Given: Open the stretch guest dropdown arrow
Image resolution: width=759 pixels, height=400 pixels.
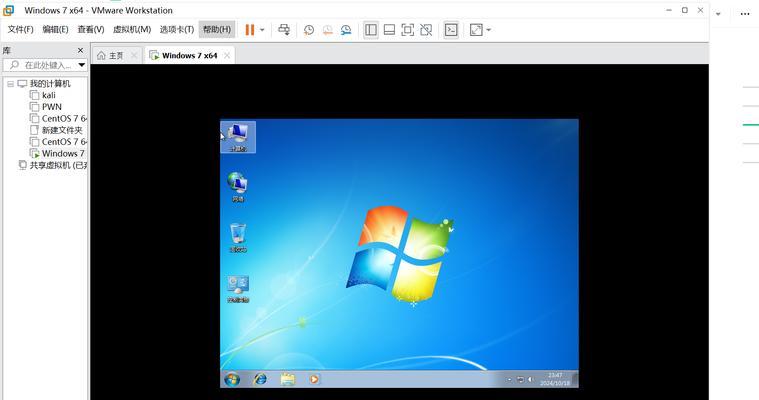Looking at the screenshot, I should click(488, 30).
